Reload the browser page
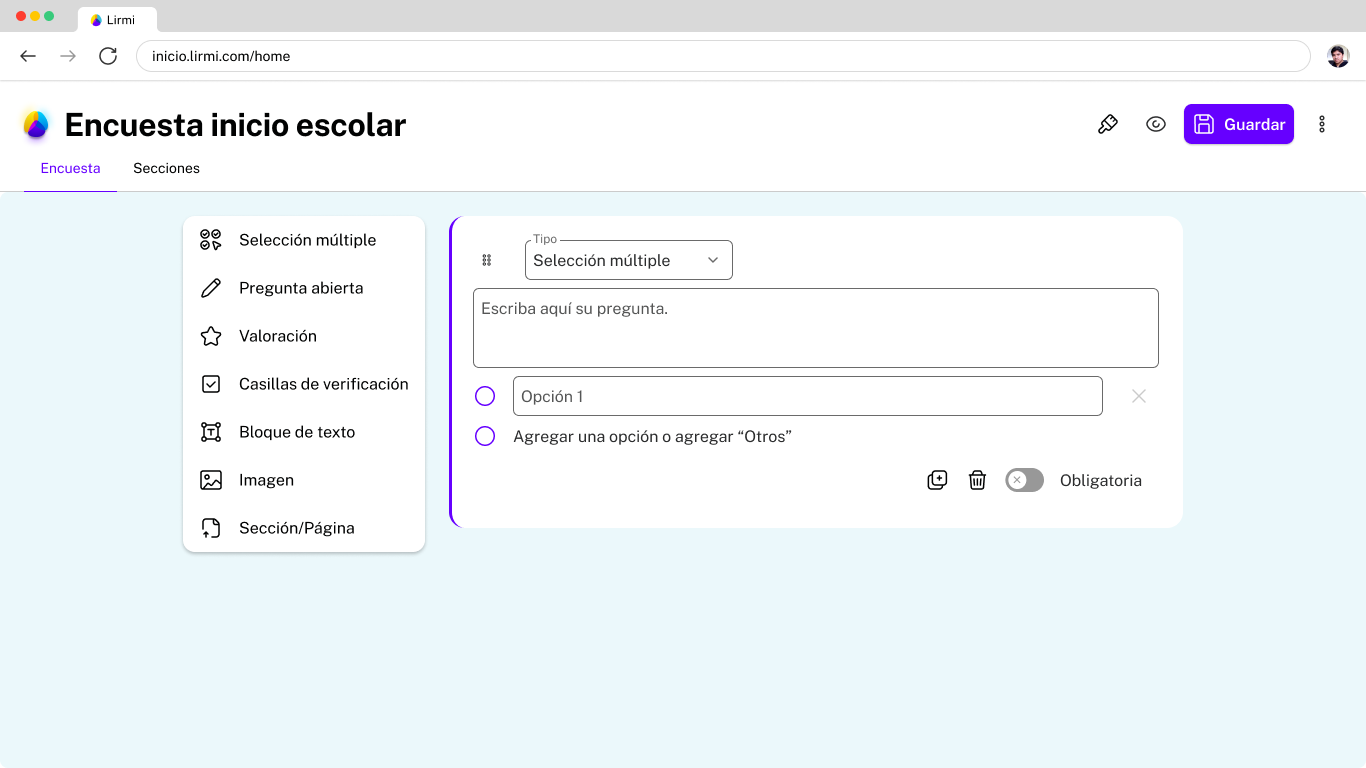 pos(108,56)
